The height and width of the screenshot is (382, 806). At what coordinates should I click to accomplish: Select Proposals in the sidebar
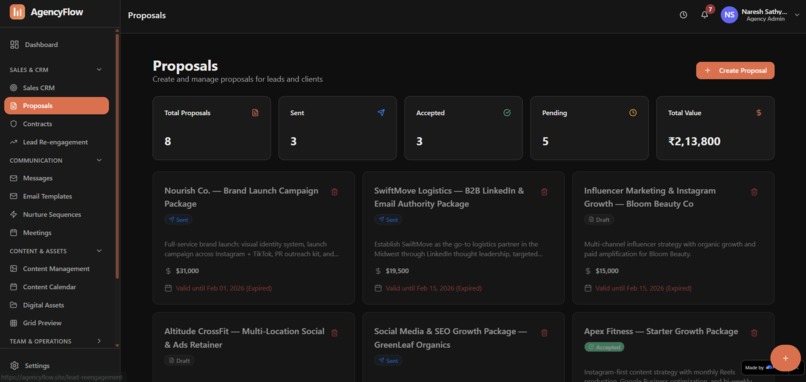point(57,106)
